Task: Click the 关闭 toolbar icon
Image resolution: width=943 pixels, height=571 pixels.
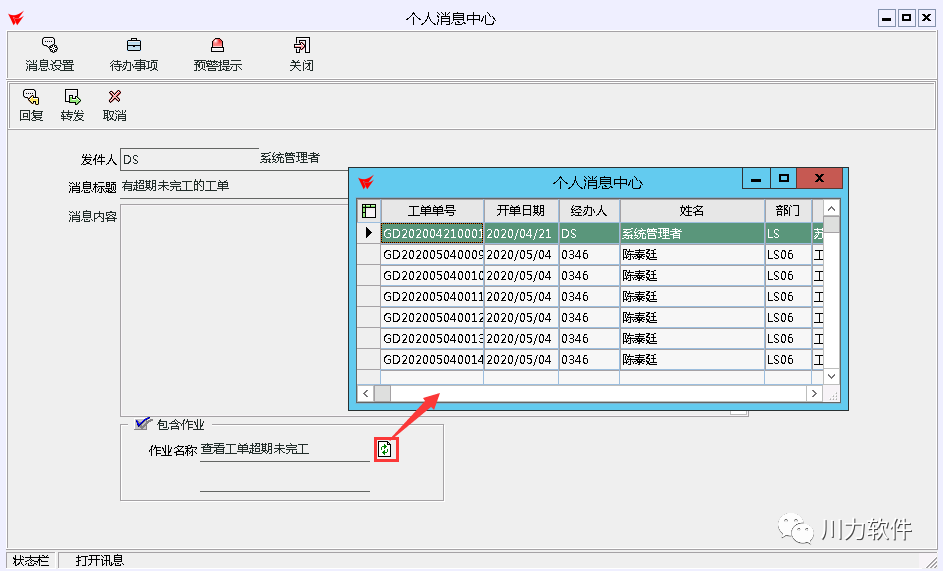Action: [x=301, y=54]
